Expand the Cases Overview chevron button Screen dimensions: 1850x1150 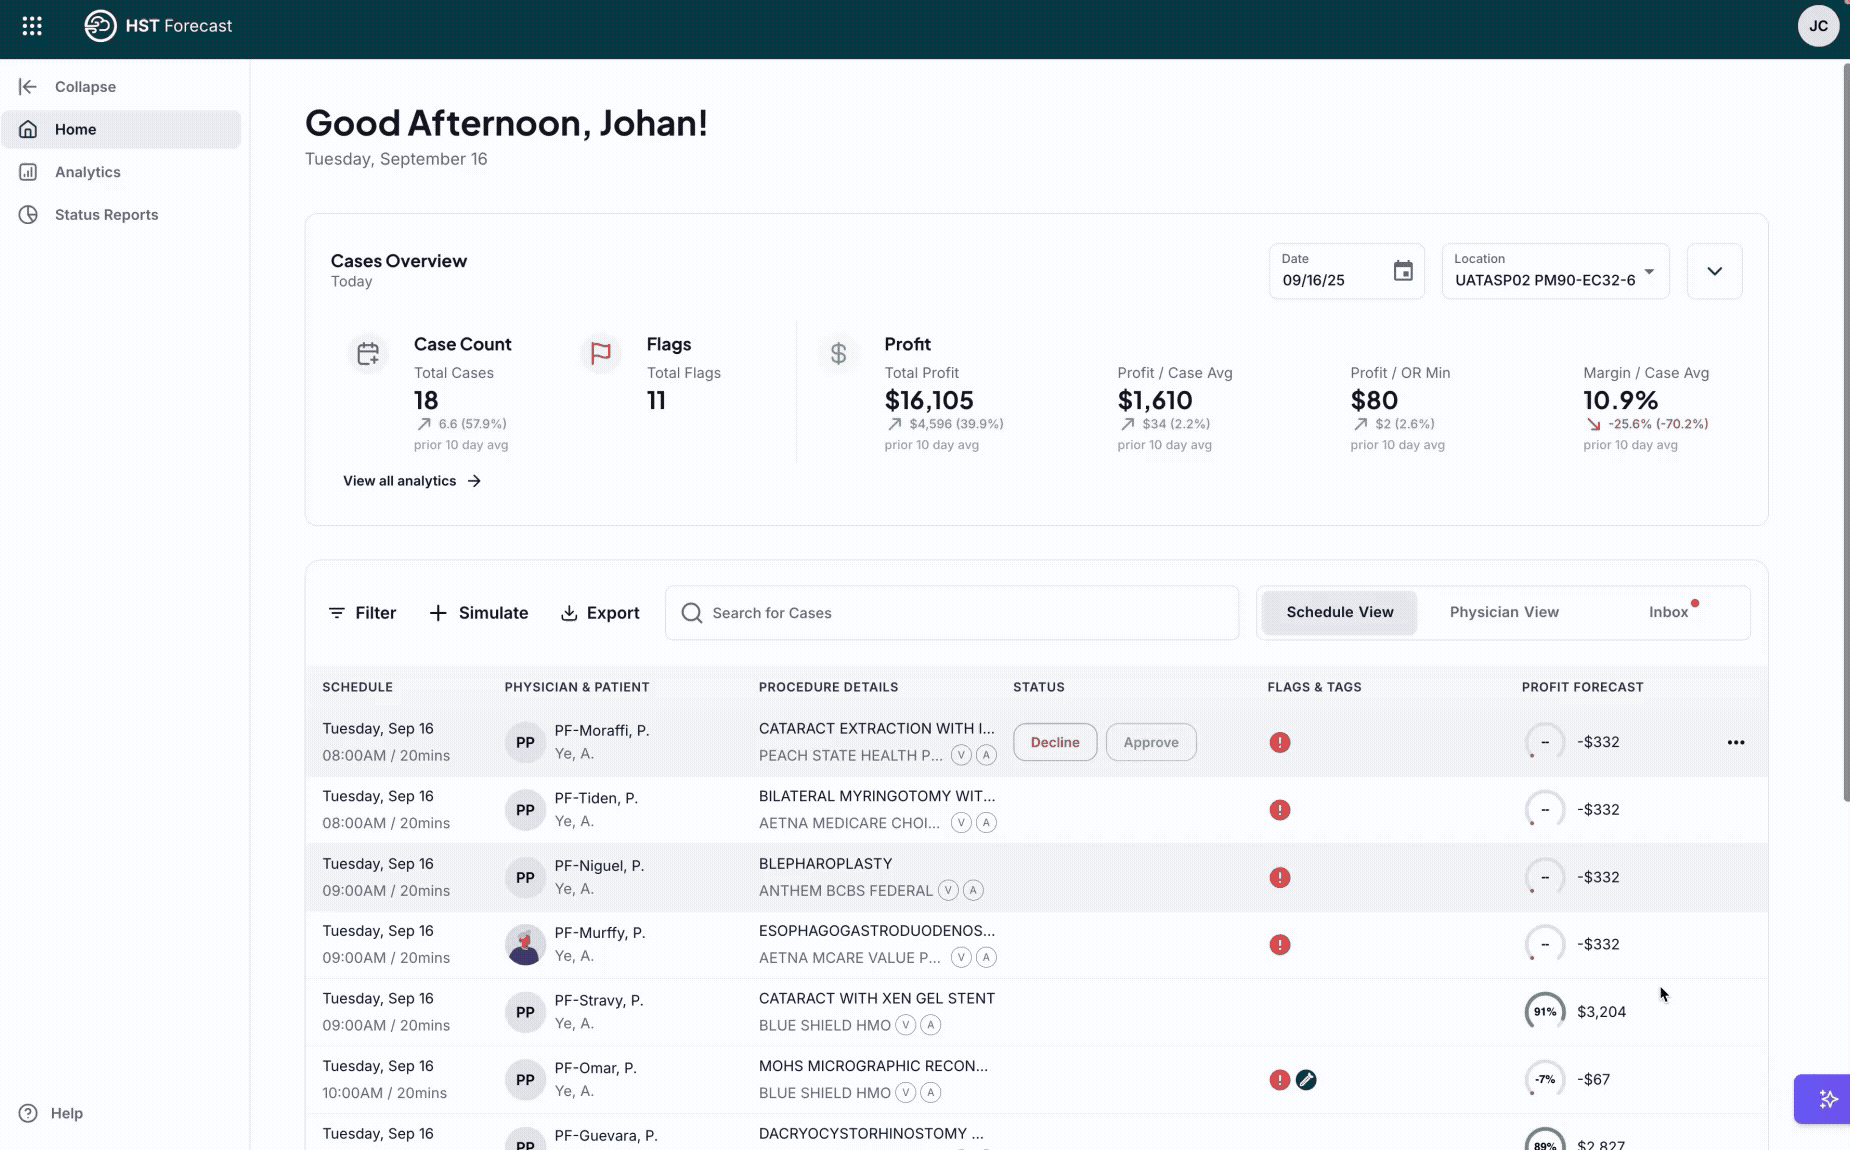pos(1714,271)
